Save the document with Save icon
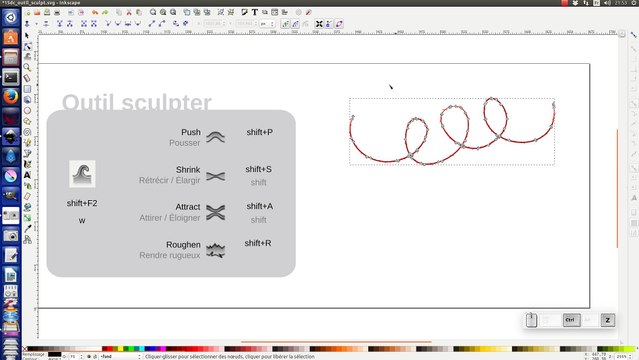639x360 pixels. [47, 13]
